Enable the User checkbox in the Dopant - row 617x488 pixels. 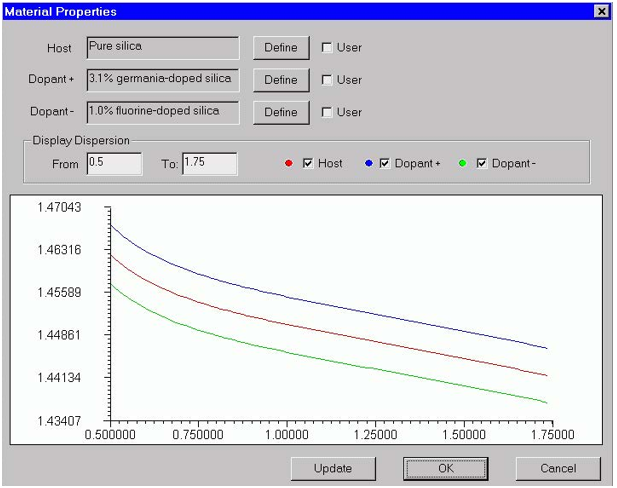coord(326,112)
